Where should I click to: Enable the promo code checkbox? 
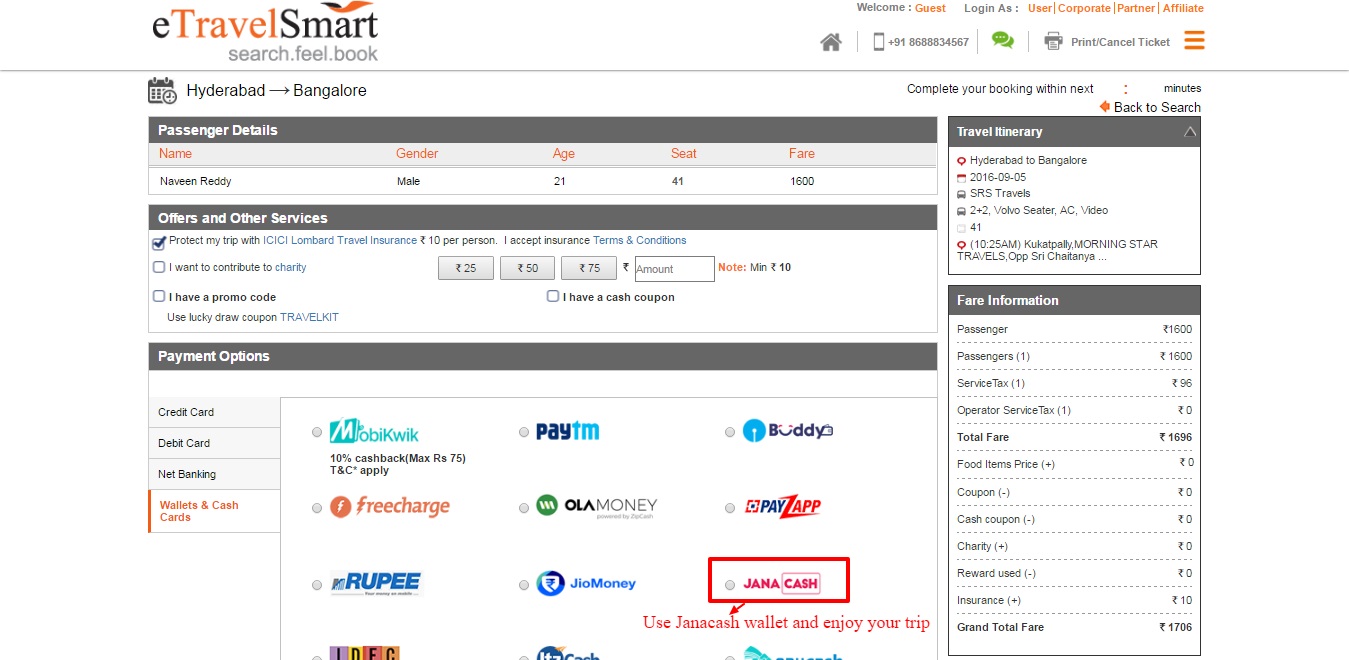click(159, 296)
